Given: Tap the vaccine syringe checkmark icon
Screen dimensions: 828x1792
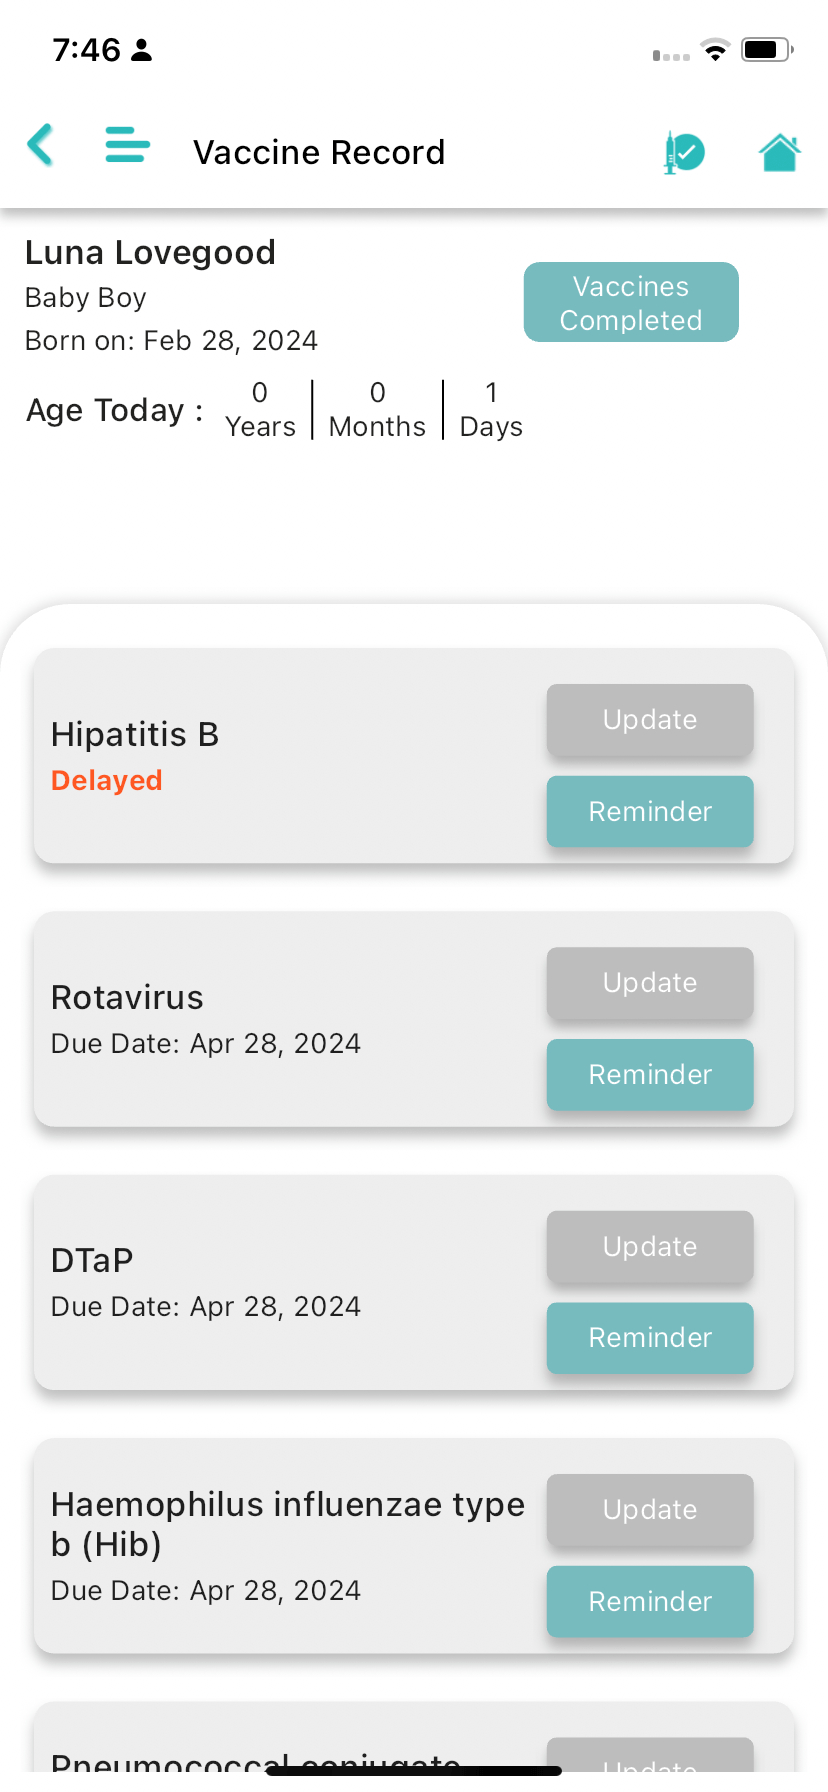Looking at the screenshot, I should point(684,153).
